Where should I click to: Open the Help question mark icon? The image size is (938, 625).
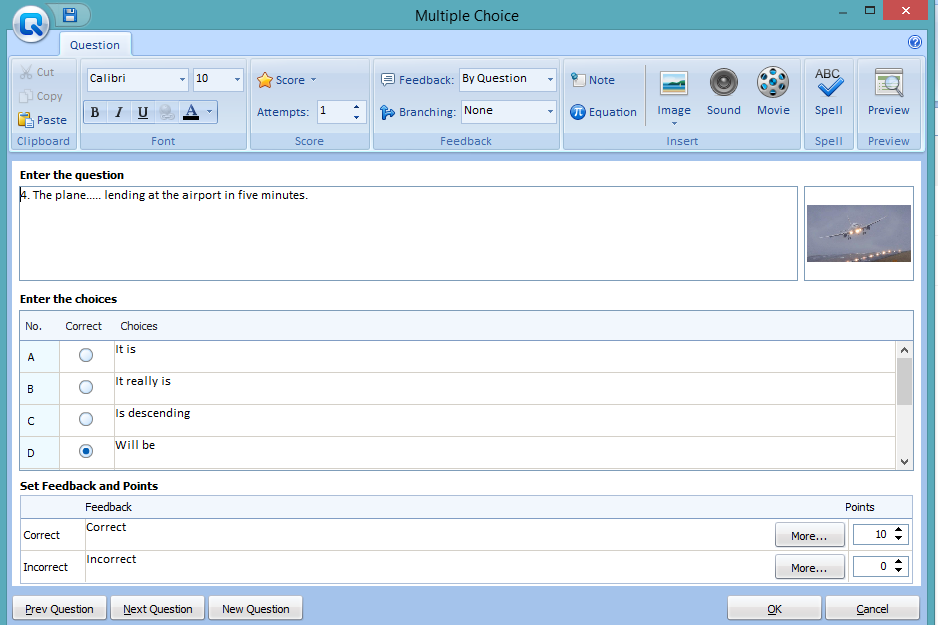click(x=914, y=42)
